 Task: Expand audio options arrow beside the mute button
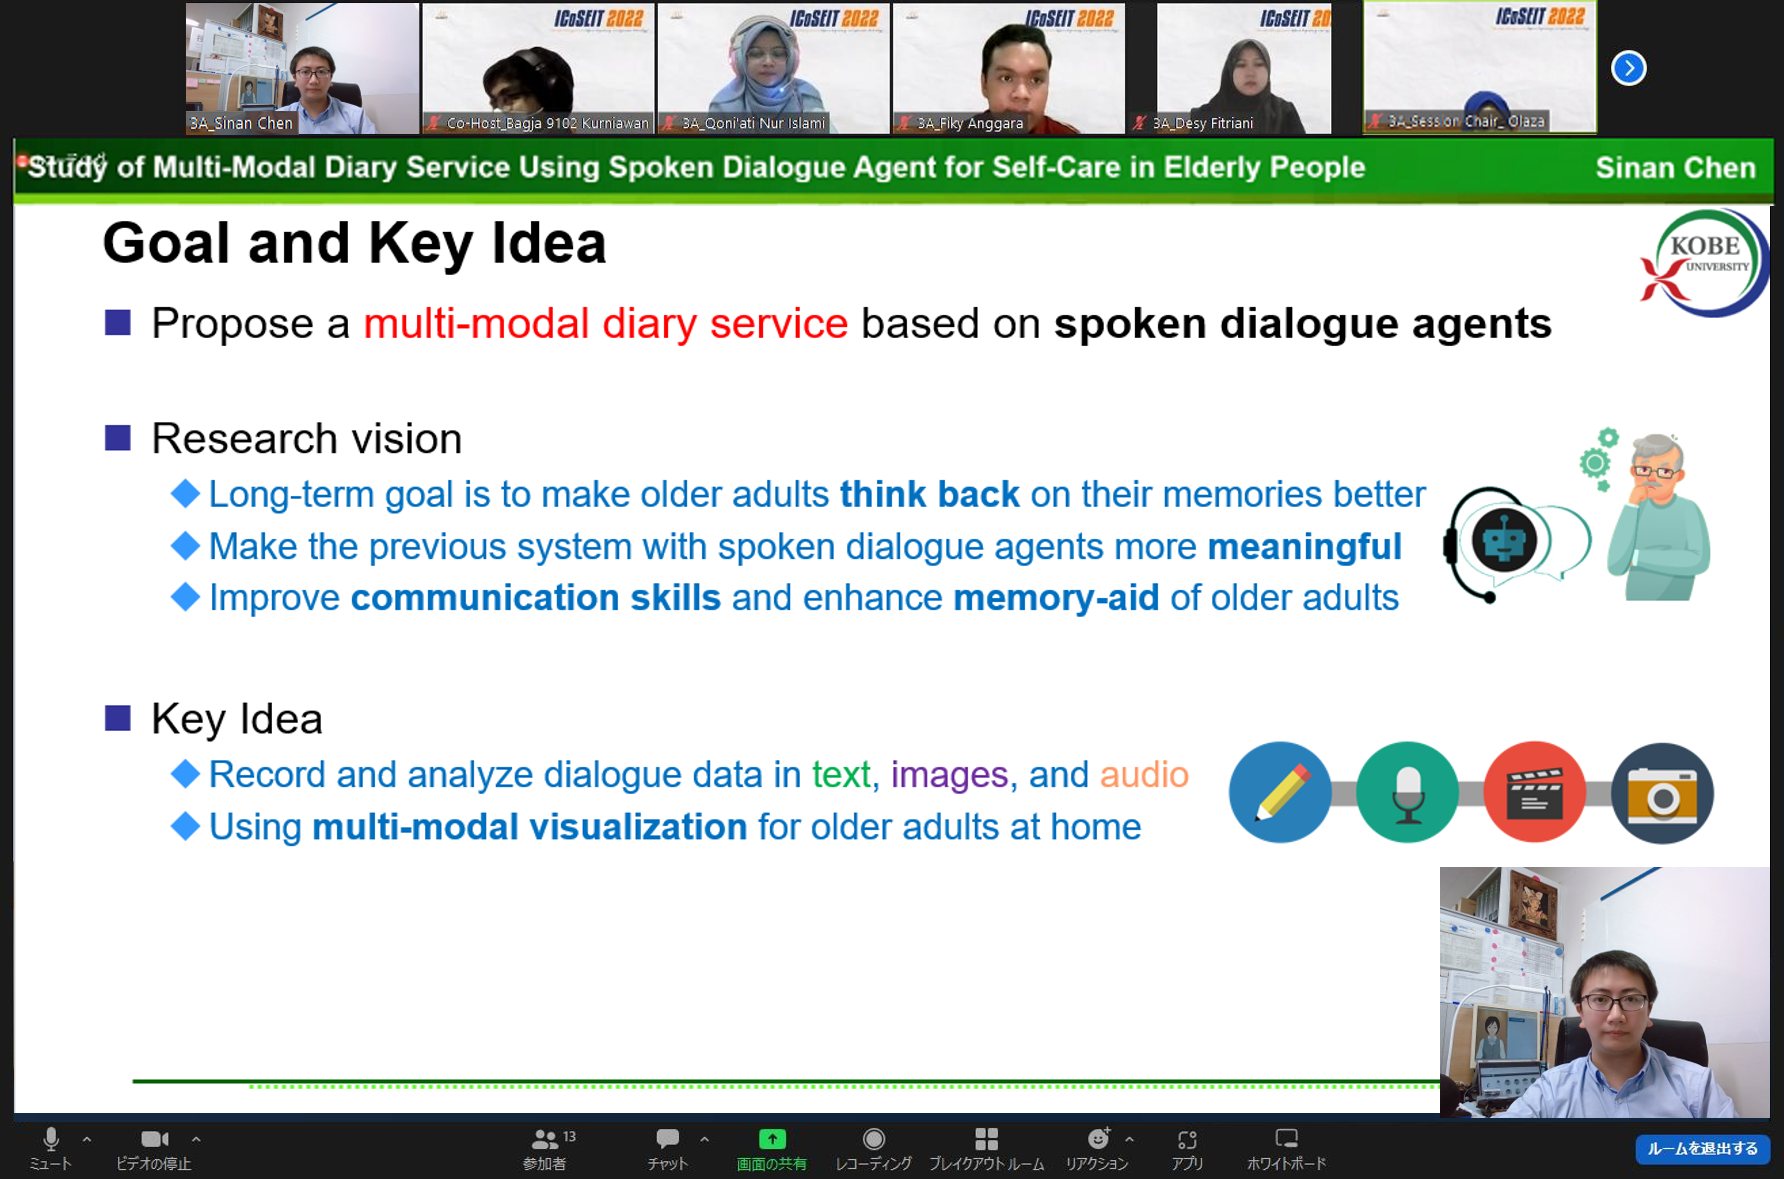click(87, 1139)
